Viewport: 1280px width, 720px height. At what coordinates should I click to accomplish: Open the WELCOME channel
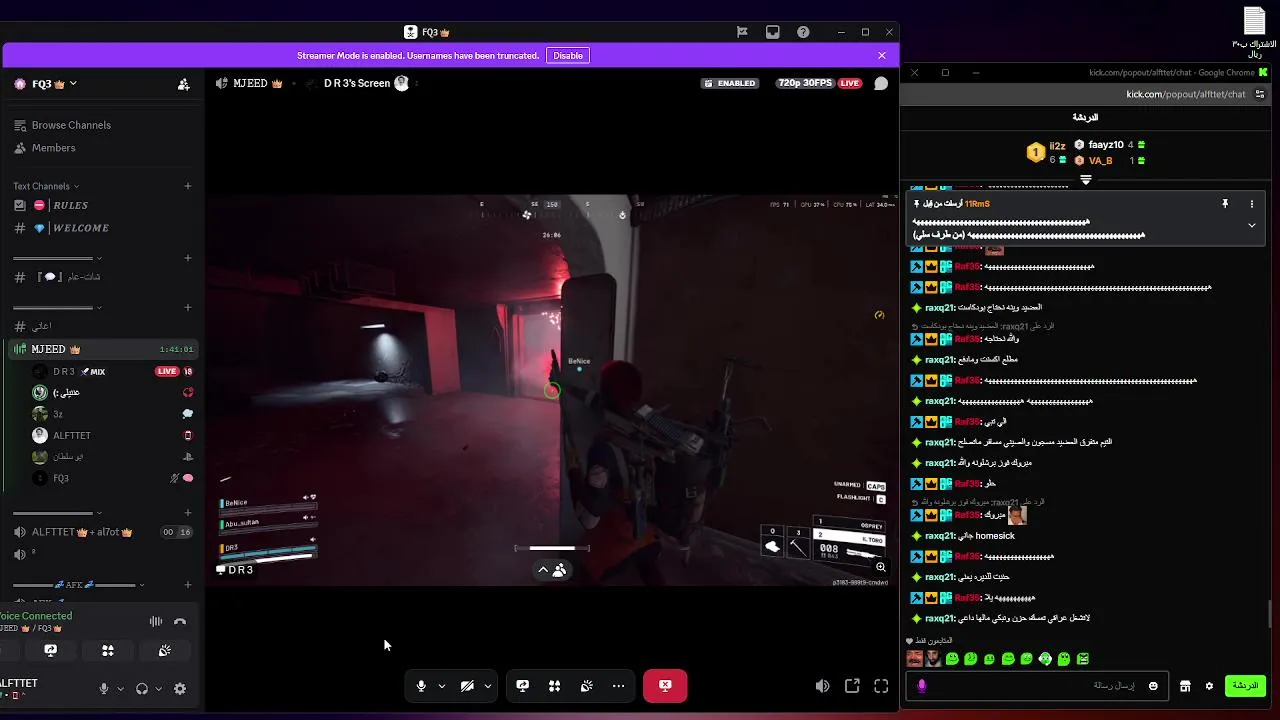point(80,228)
